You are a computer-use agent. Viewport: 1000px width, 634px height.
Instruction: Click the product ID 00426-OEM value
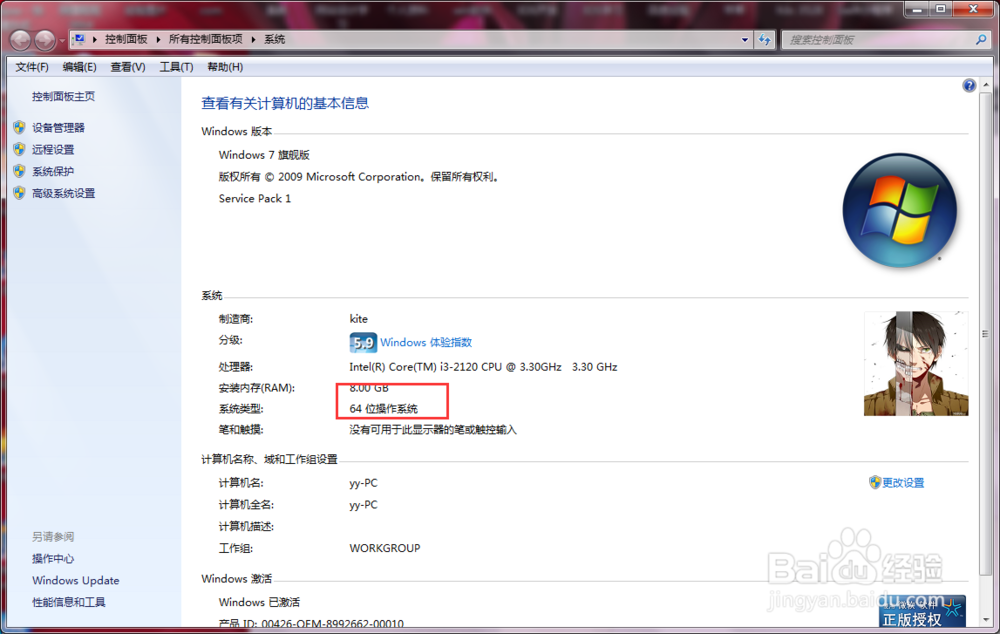point(332,623)
